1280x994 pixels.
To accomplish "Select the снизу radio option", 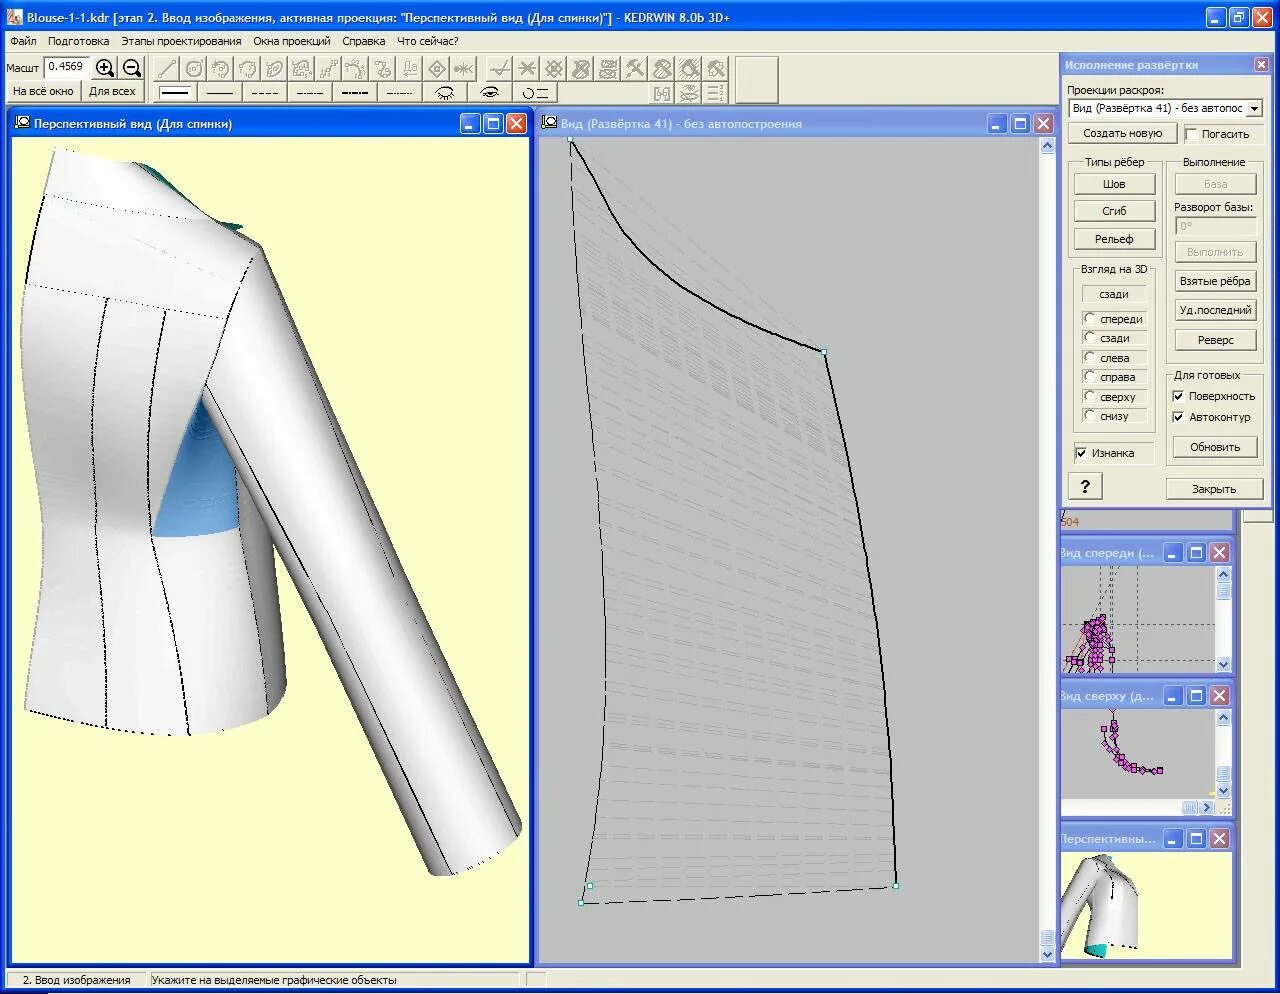I will pyautogui.click(x=1089, y=415).
